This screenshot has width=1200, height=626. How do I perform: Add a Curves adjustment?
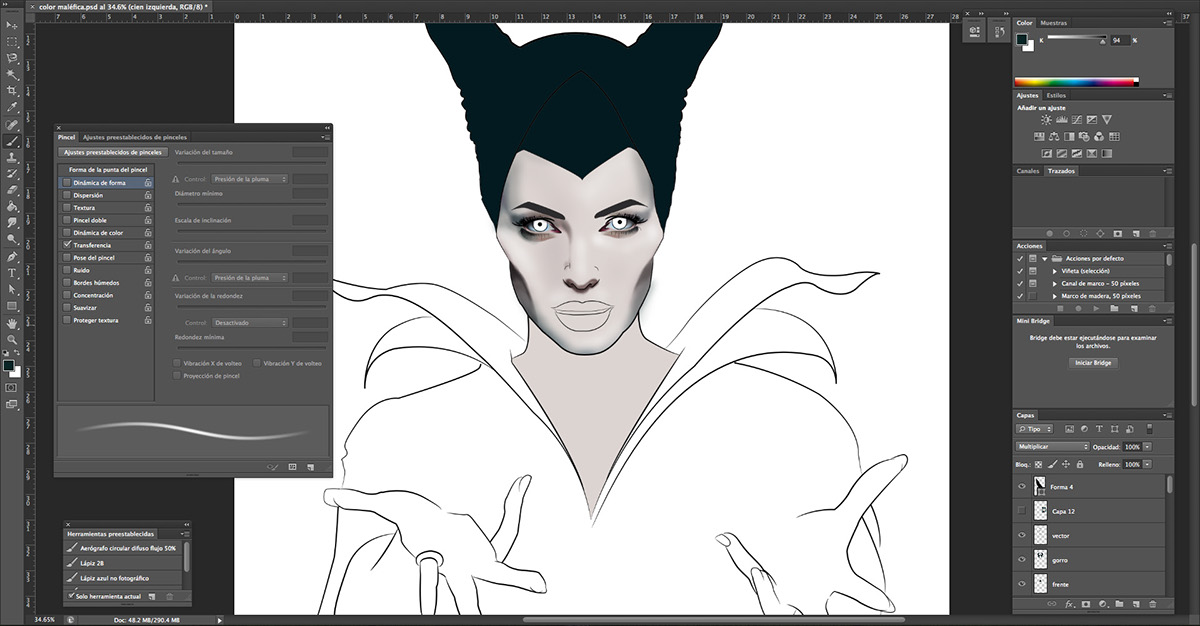pyautogui.click(x=1076, y=120)
